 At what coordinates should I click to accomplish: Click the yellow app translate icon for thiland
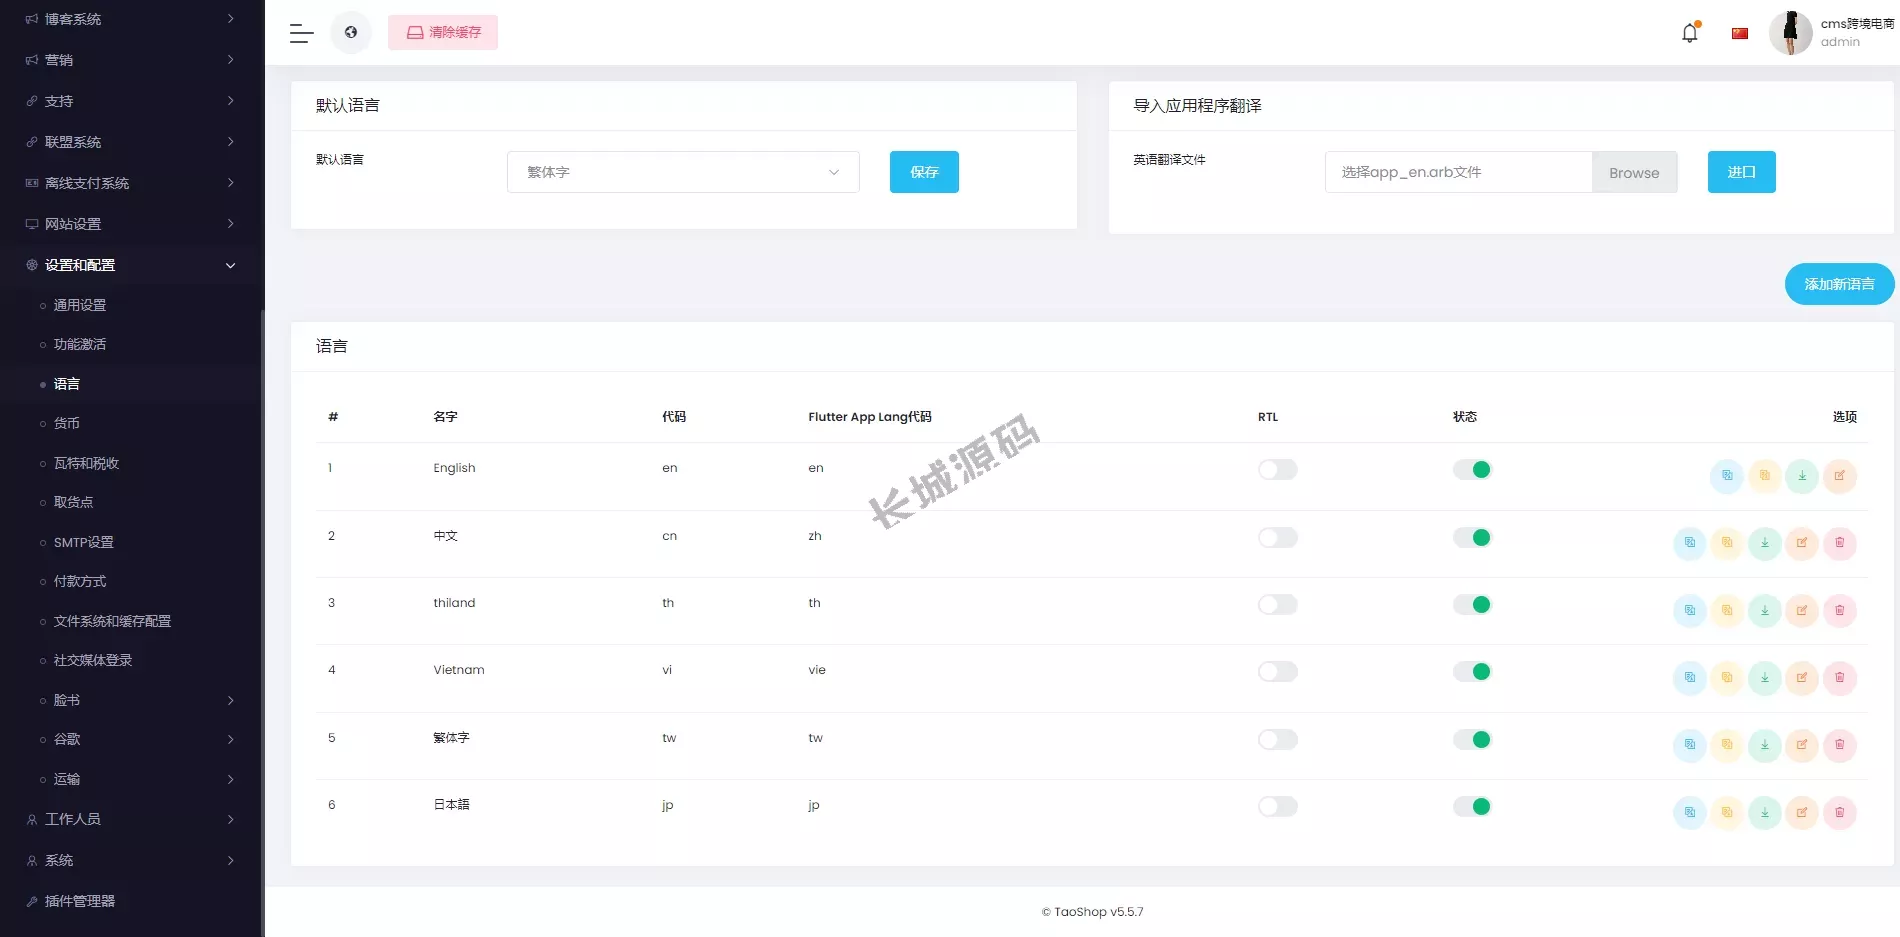[x=1727, y=610]
